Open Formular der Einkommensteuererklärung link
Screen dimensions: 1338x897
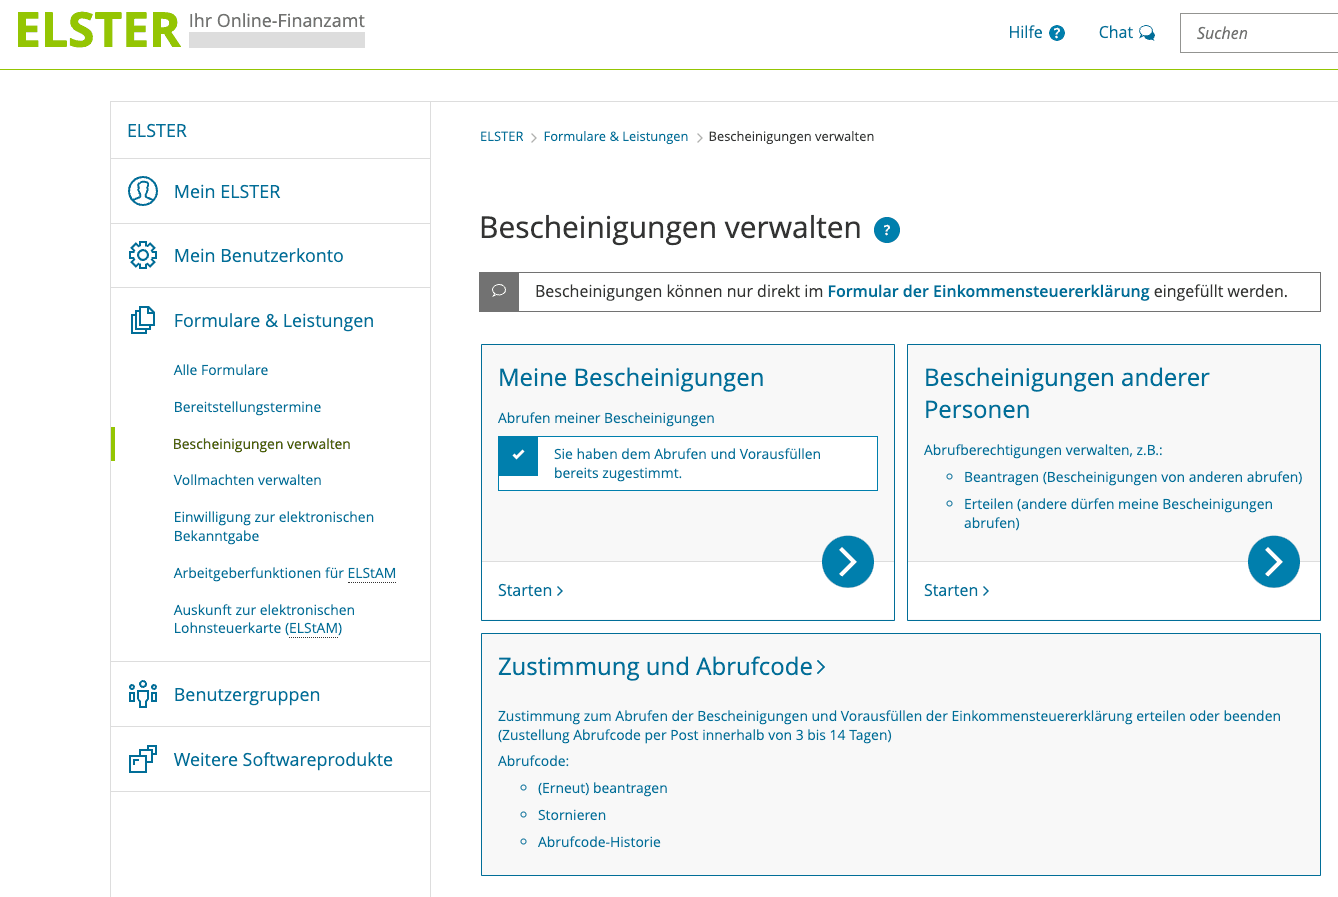(x=988, y=291)
